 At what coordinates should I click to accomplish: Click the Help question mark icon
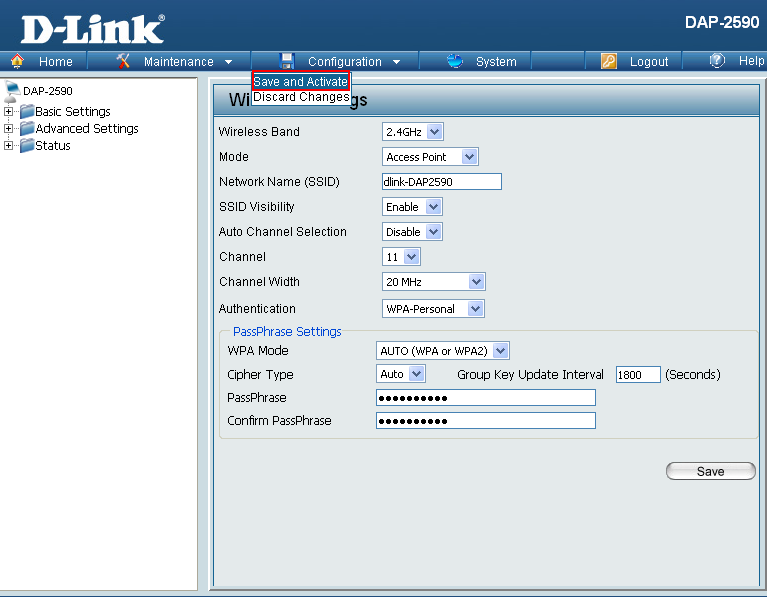click(x=717, y=61)
